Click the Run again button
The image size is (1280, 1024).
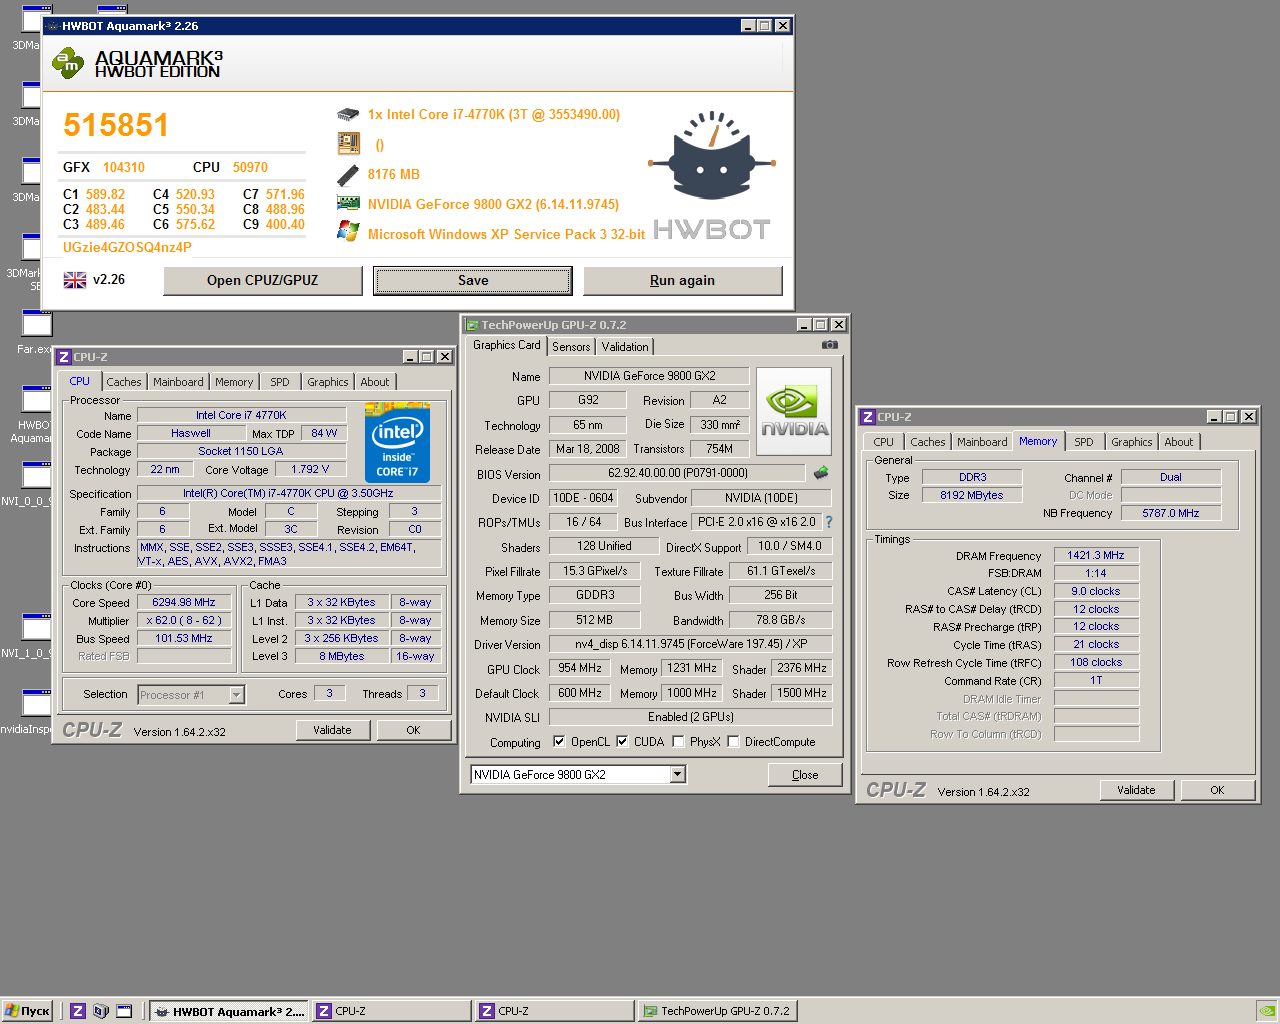tap(683, 280)
